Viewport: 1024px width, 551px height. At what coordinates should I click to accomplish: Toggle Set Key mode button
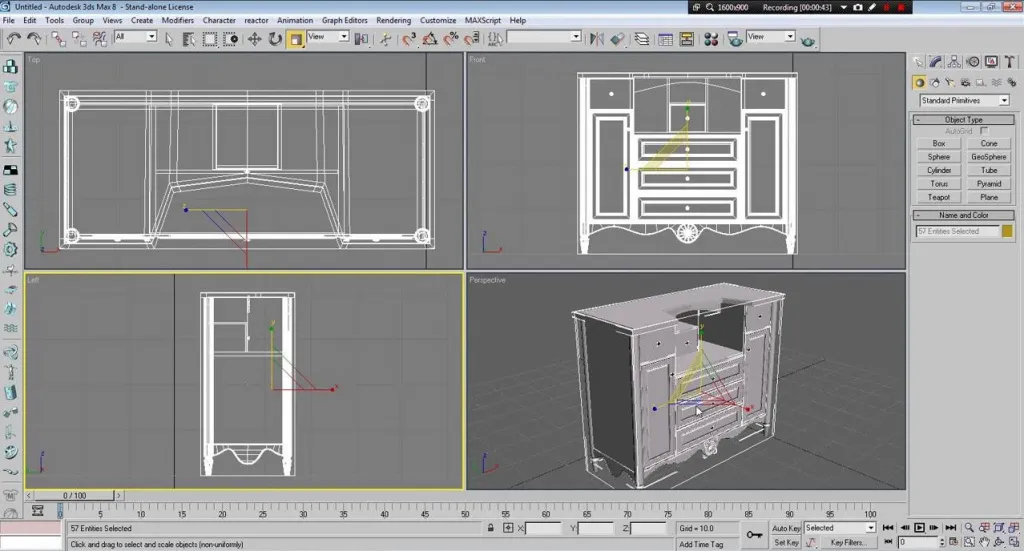tap(786, 543)
